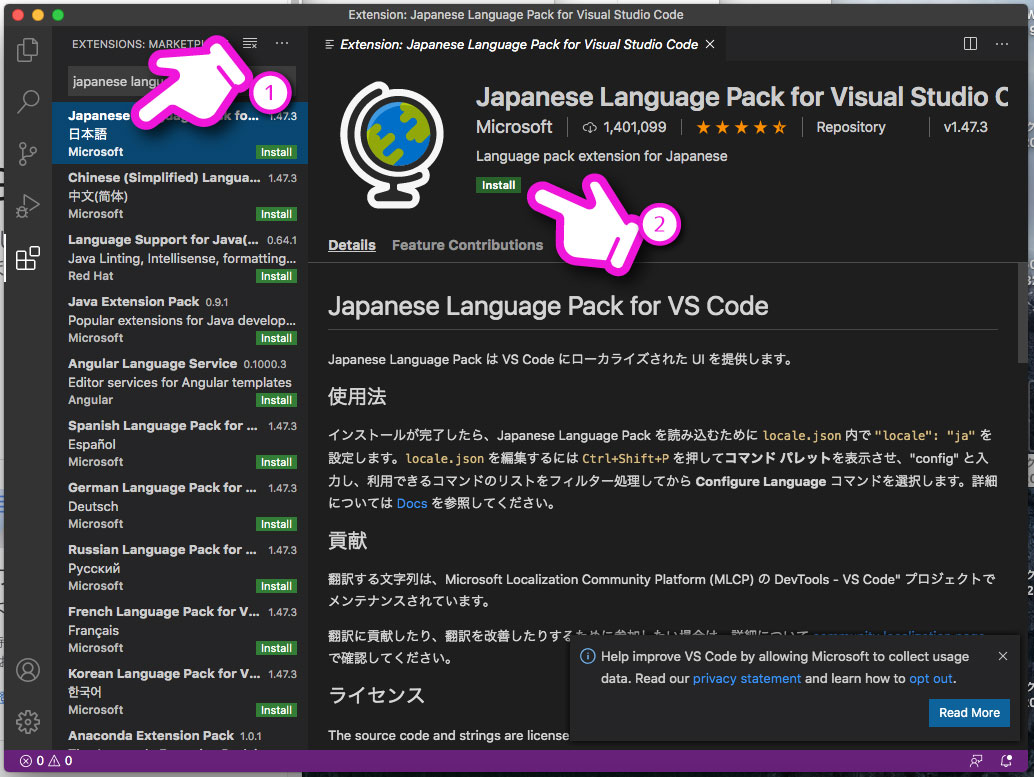Open the Accounts icon

[x=27, y=670]
